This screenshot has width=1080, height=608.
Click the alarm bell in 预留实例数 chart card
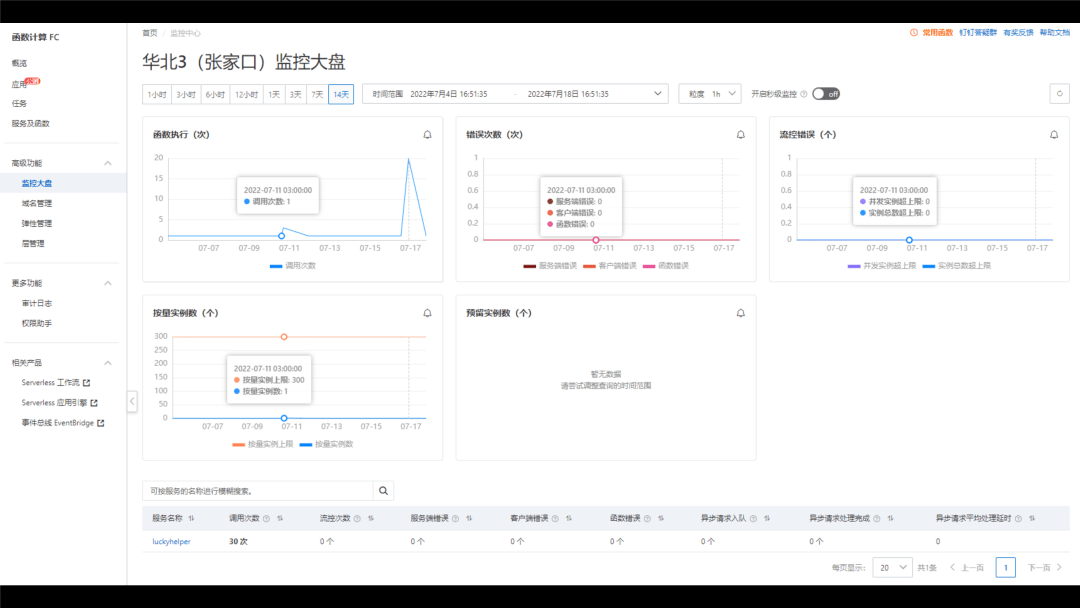click(x=740, y=313)
